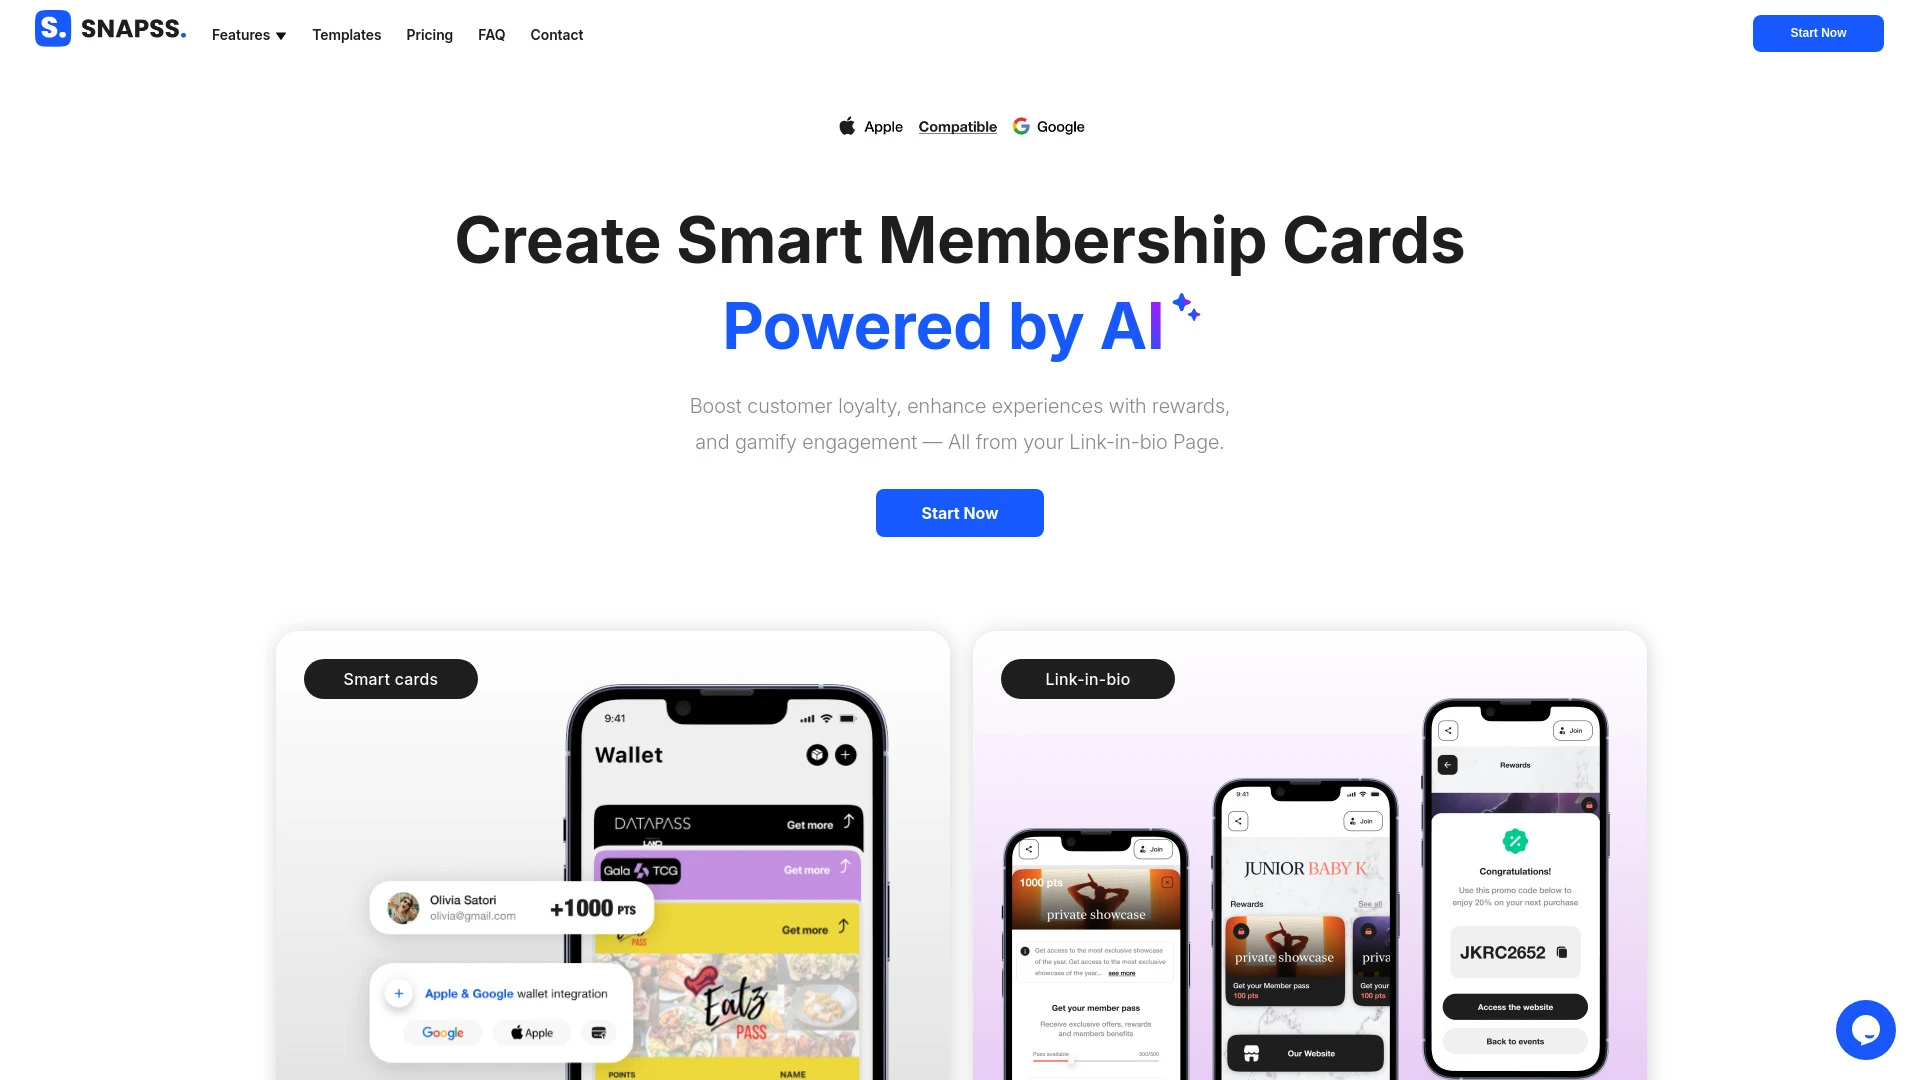Click the Apple logo icon
This screenshot has width=1920, height=1080.
pyautogui.click(x=847, y=125)
